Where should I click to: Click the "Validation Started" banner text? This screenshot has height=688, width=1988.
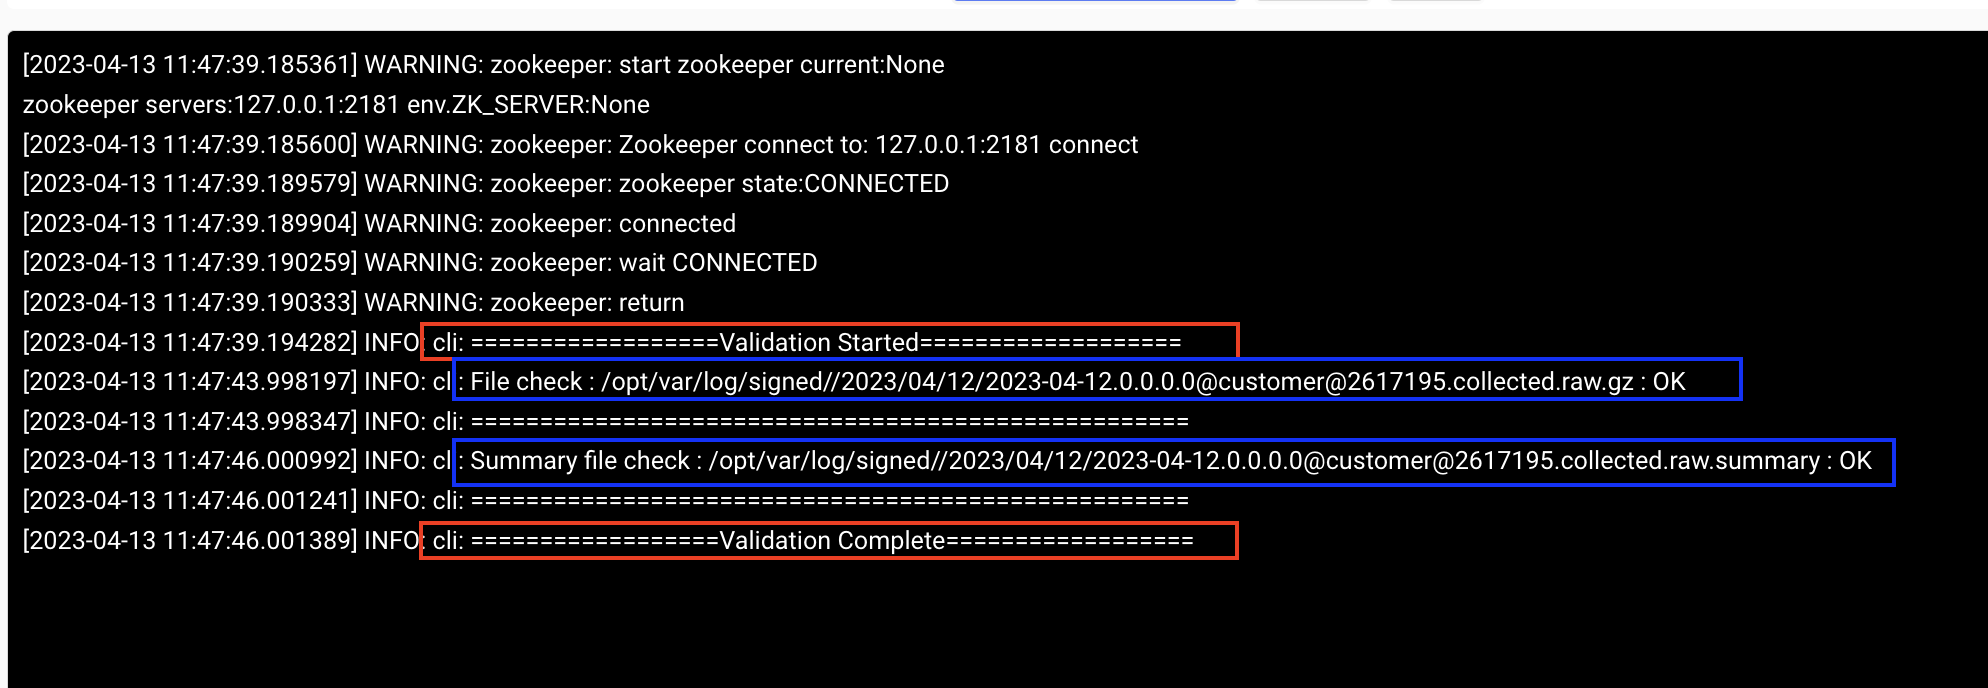coord(819,343)
